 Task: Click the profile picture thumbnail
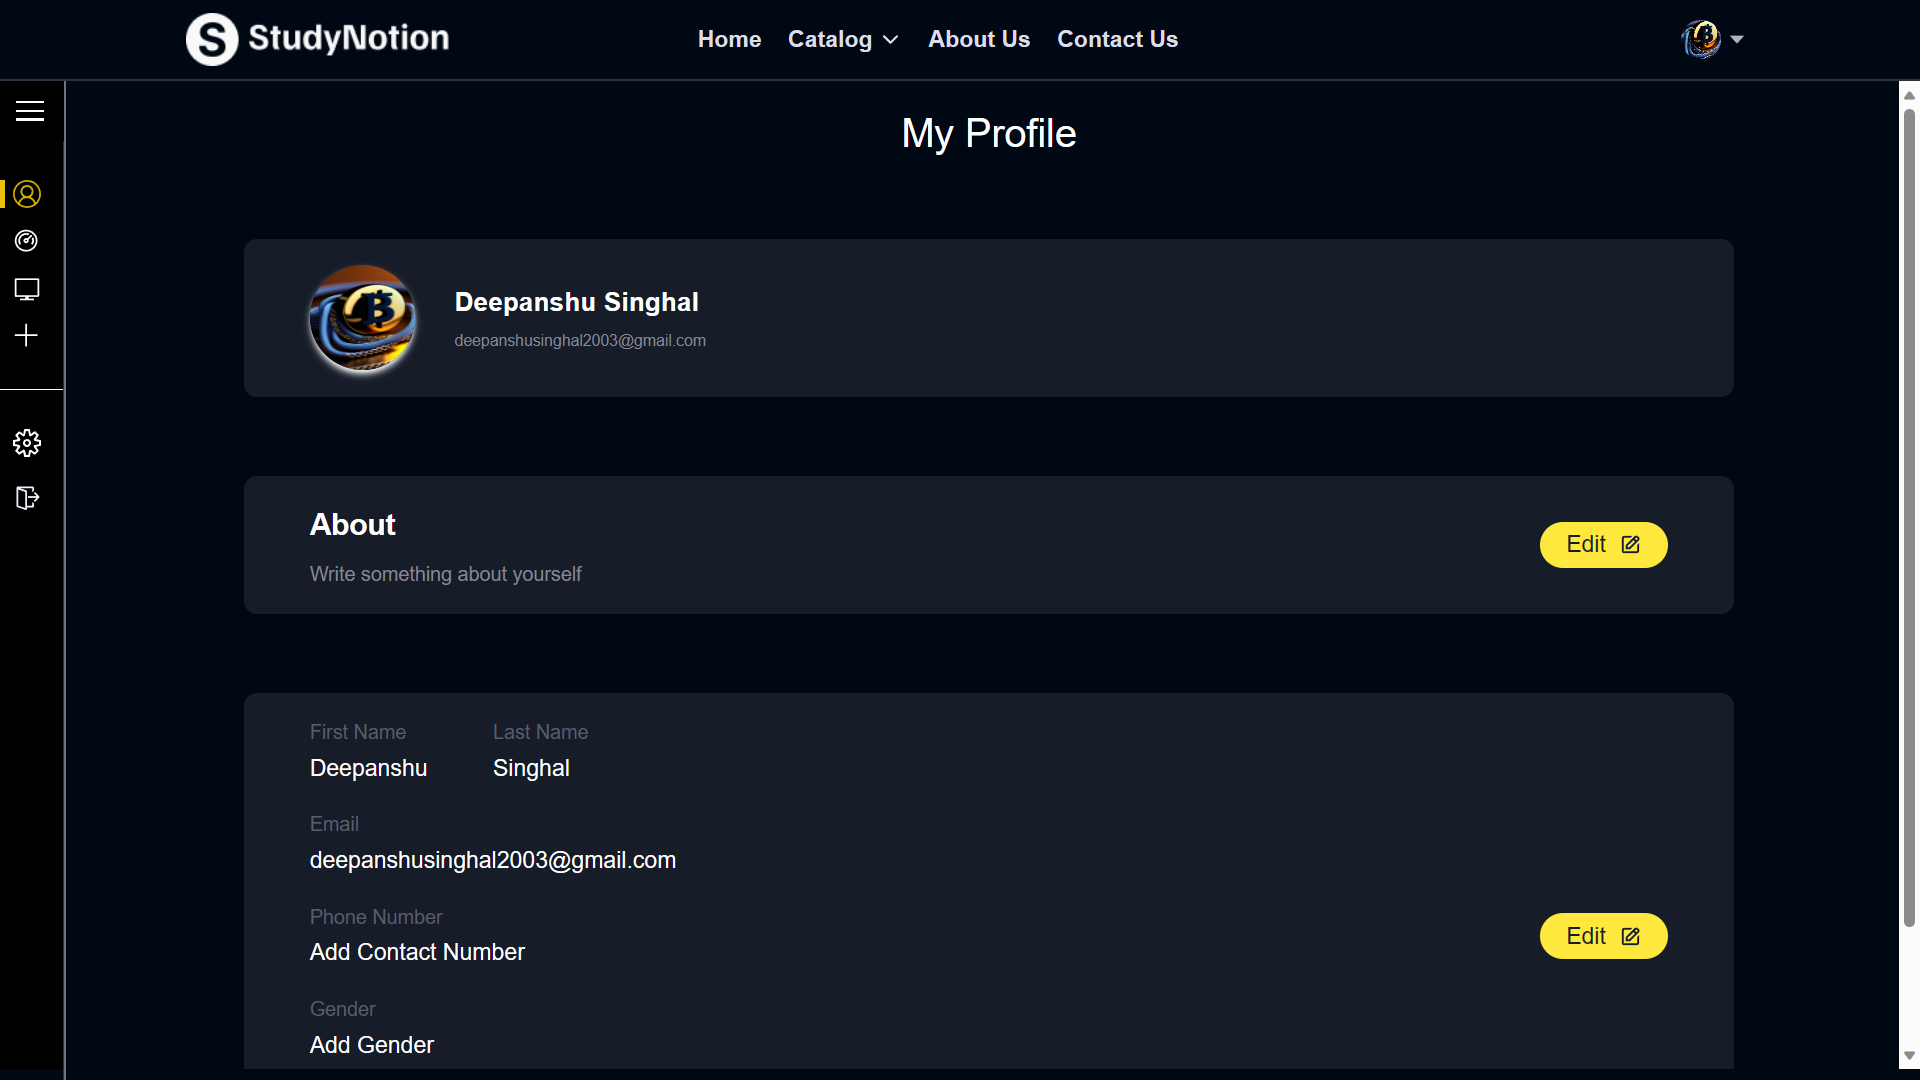tap(362, 318)
